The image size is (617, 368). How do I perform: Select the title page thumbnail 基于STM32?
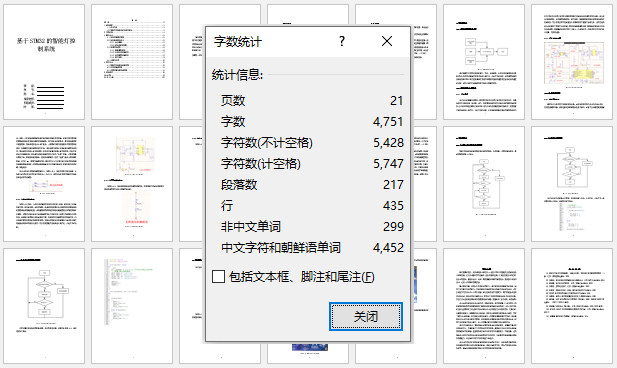point(44,62)
